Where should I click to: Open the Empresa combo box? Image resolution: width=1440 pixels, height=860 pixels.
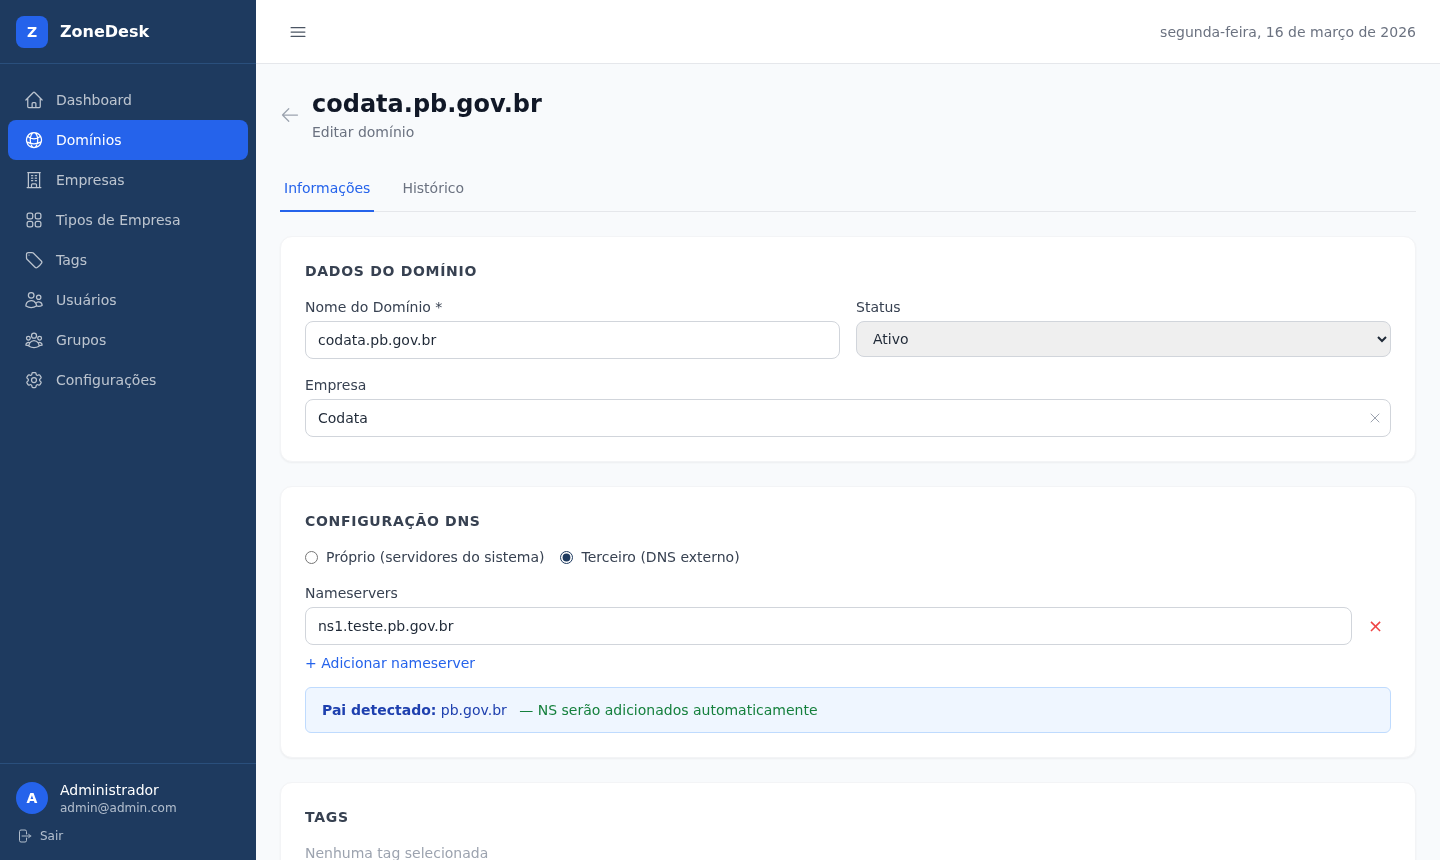(x=830, y=418)
